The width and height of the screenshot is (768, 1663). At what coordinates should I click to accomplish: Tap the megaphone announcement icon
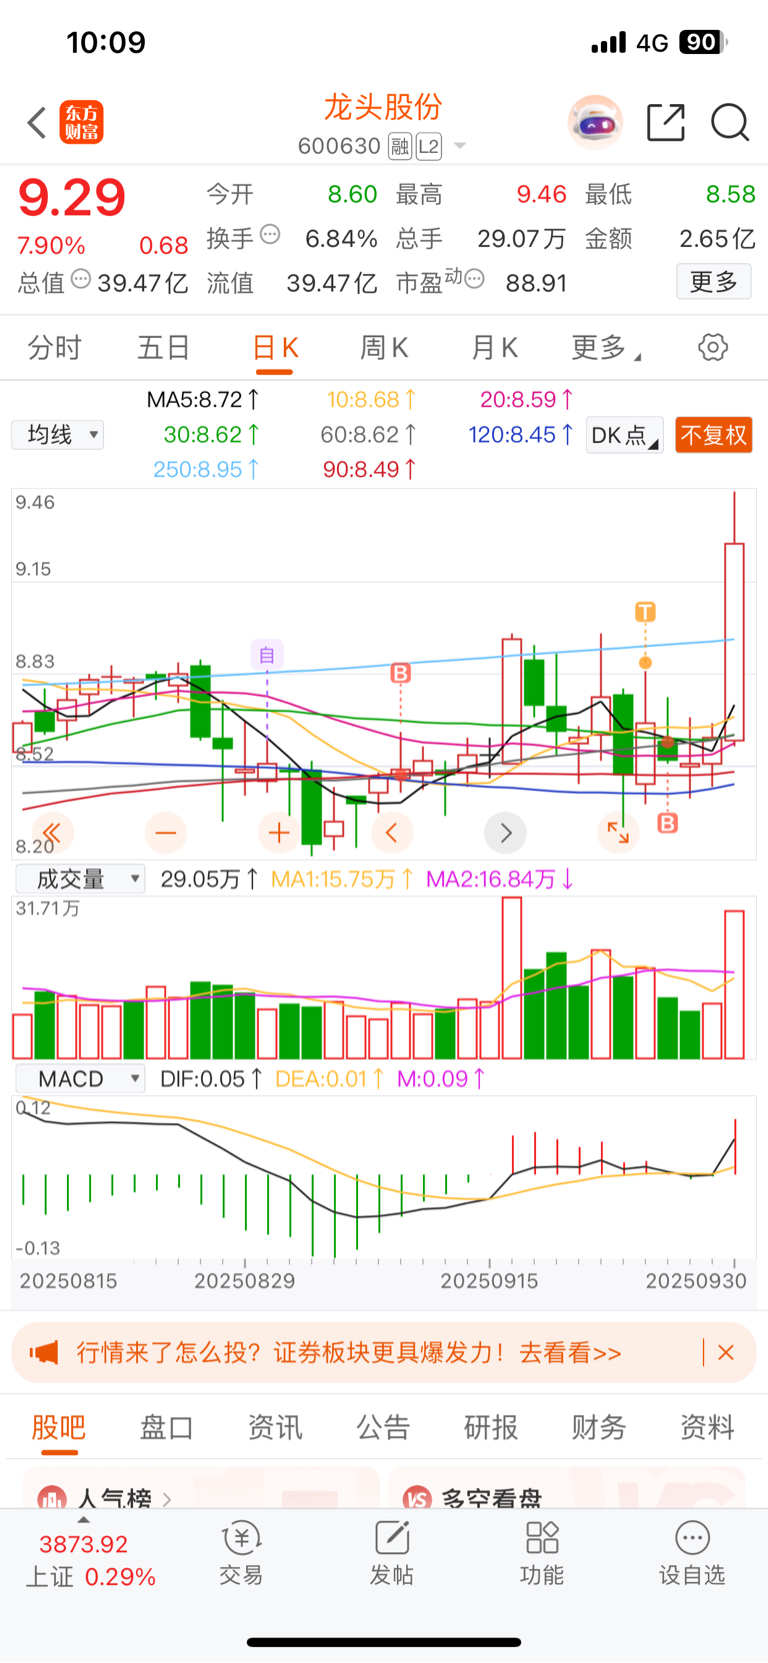tap(44, 1353)
